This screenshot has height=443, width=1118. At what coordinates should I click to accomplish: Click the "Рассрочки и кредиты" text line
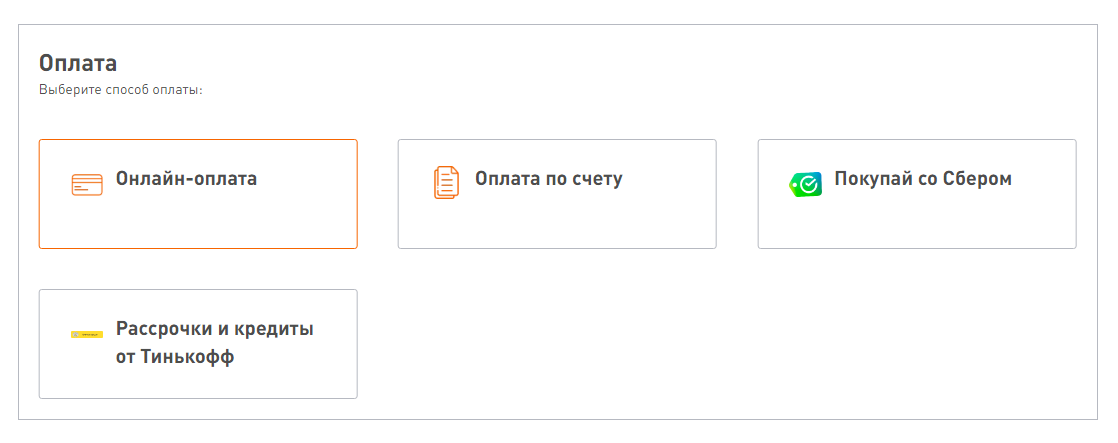(x=215, y=329)
